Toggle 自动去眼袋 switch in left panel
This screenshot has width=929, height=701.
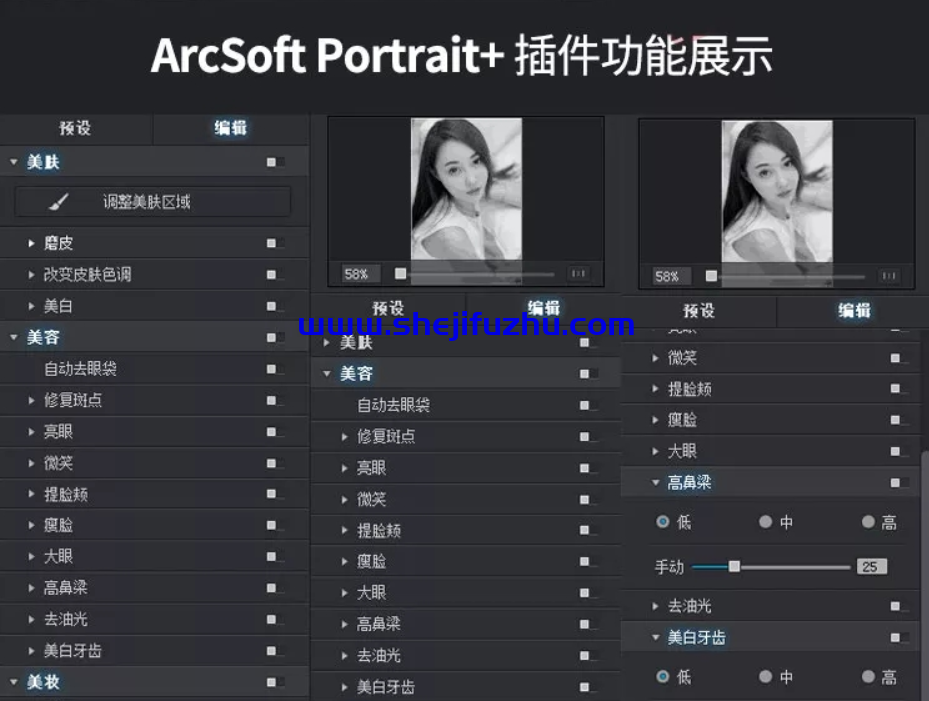pyautogui.click(x=275, y=369)
